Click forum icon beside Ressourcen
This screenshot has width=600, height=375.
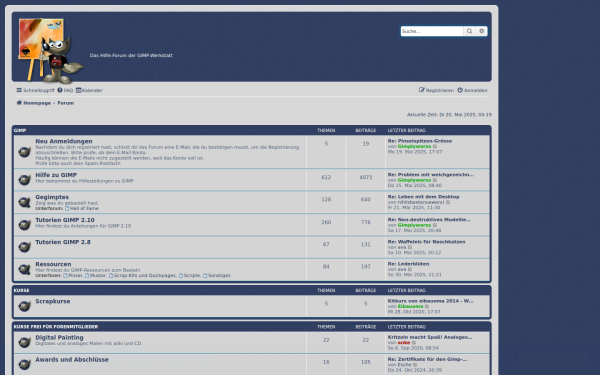pos(24,269)
